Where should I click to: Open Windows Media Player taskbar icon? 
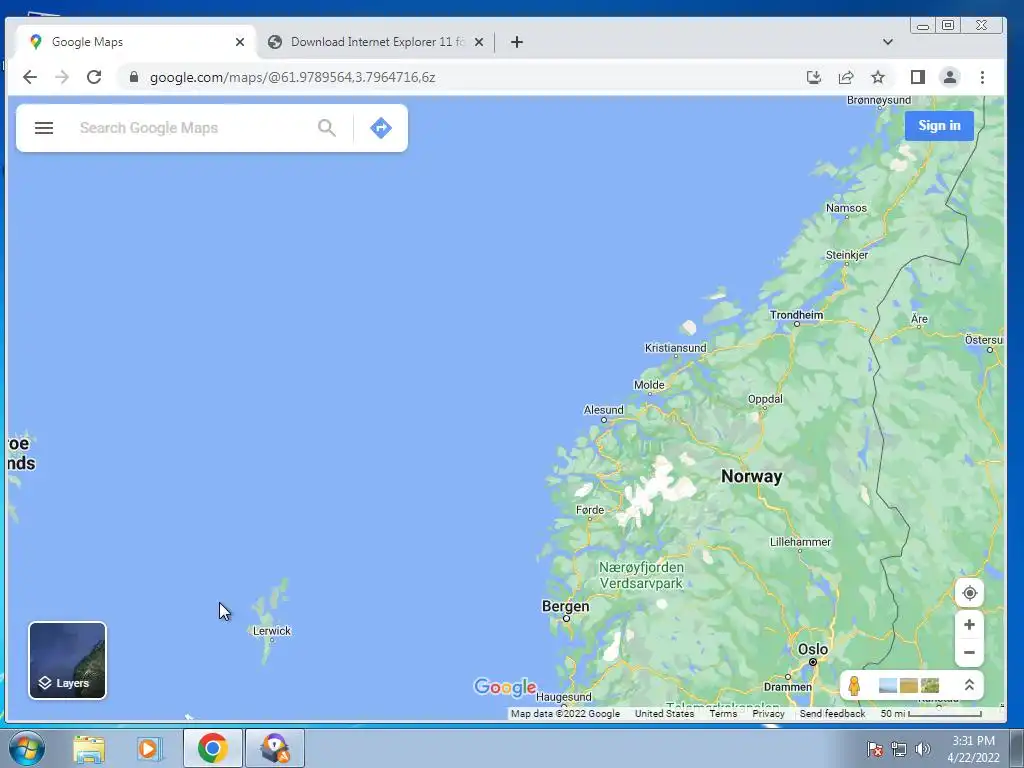[150, 748]
